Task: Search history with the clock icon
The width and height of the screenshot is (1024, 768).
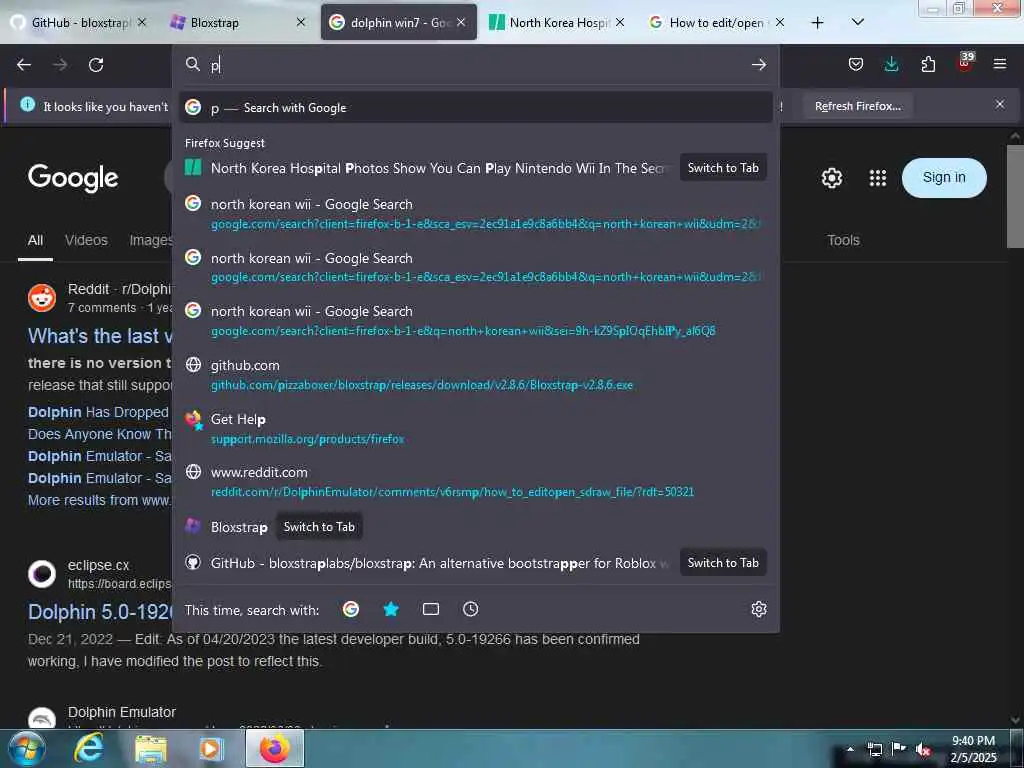Action: click(470, 609)
